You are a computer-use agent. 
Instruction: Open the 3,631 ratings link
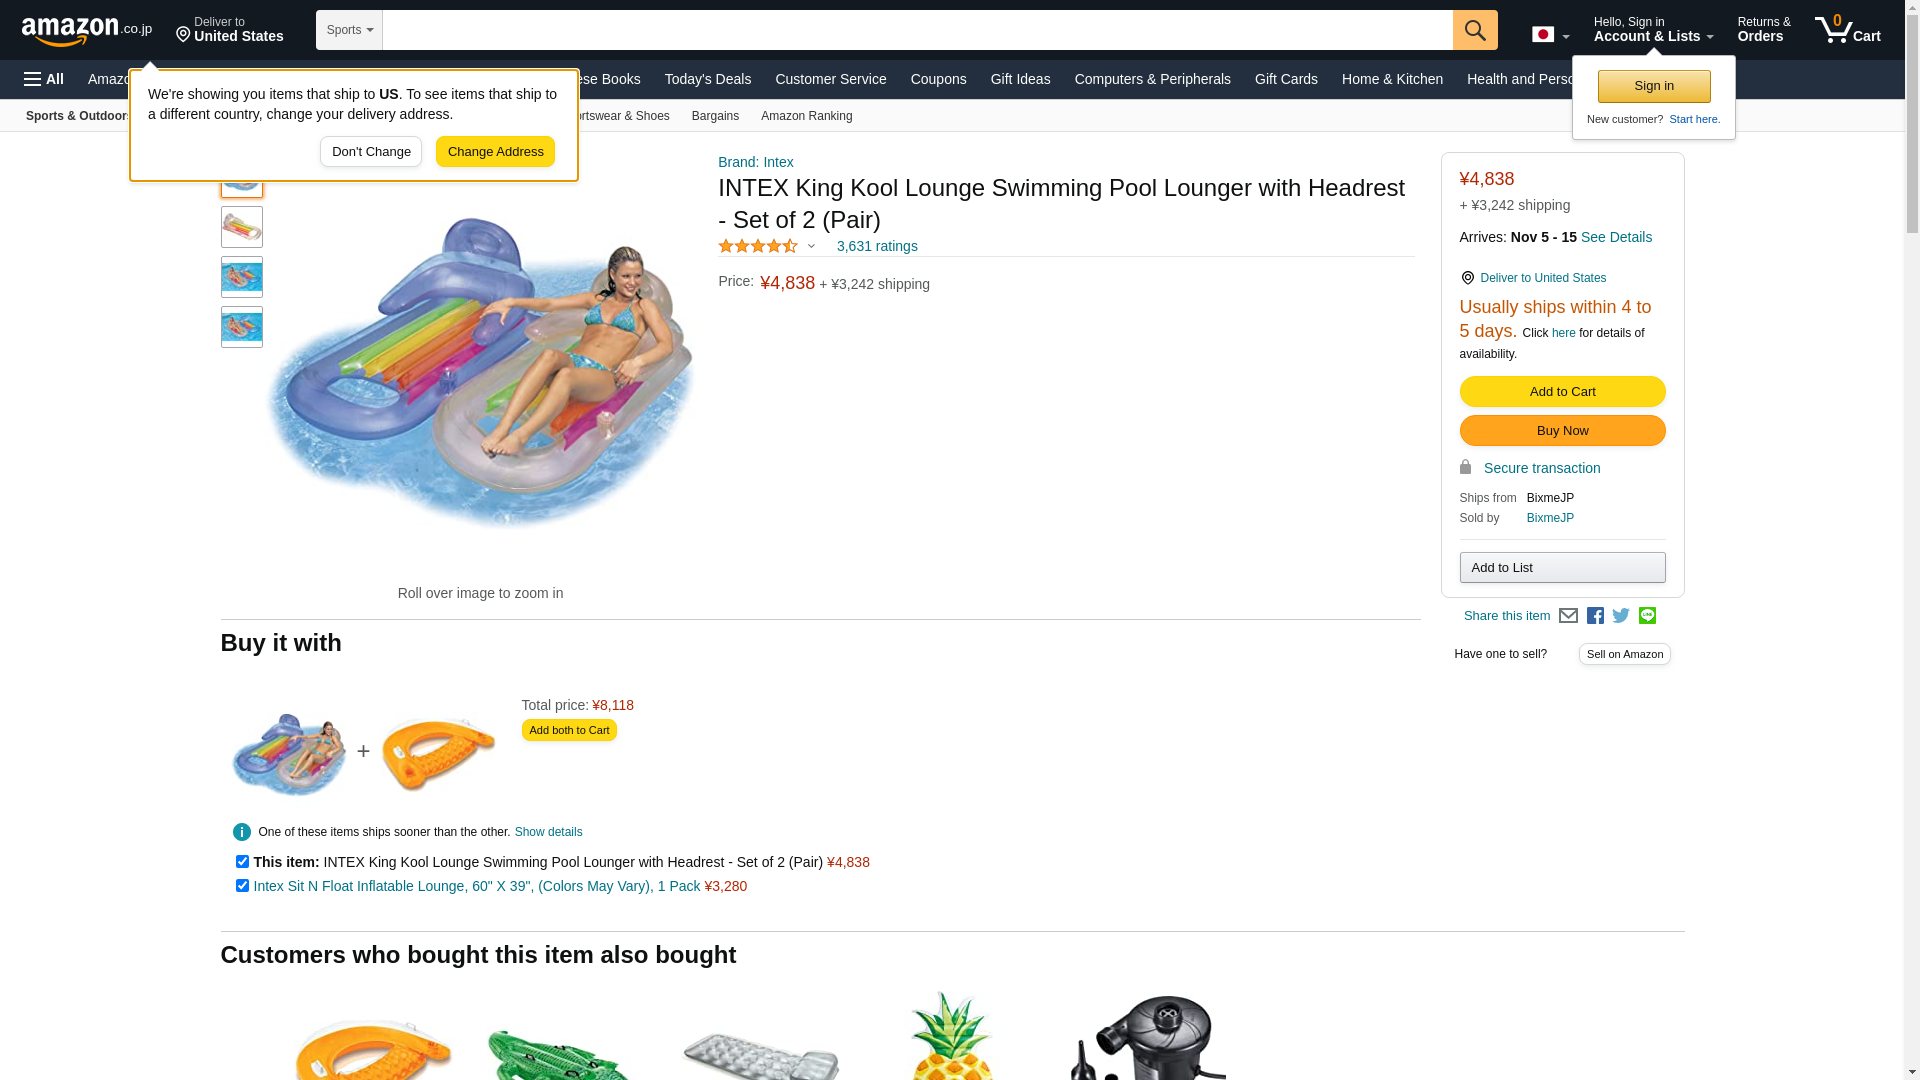click(877, 246)
